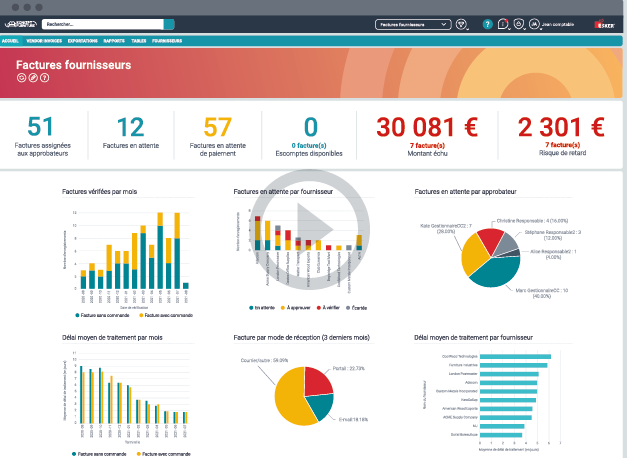Viewport: 627px width, 458px height.
Task: Click the Rechercher search input field
Action: point(103,24)
